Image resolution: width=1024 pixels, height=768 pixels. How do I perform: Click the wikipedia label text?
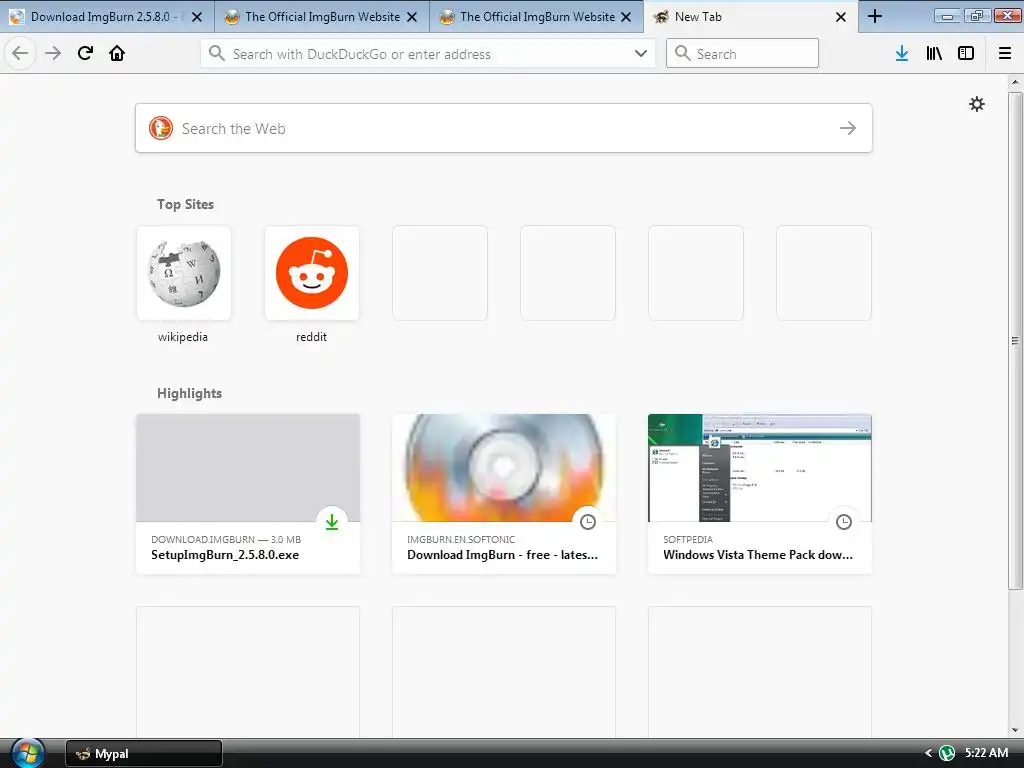[x=183, y=337]
